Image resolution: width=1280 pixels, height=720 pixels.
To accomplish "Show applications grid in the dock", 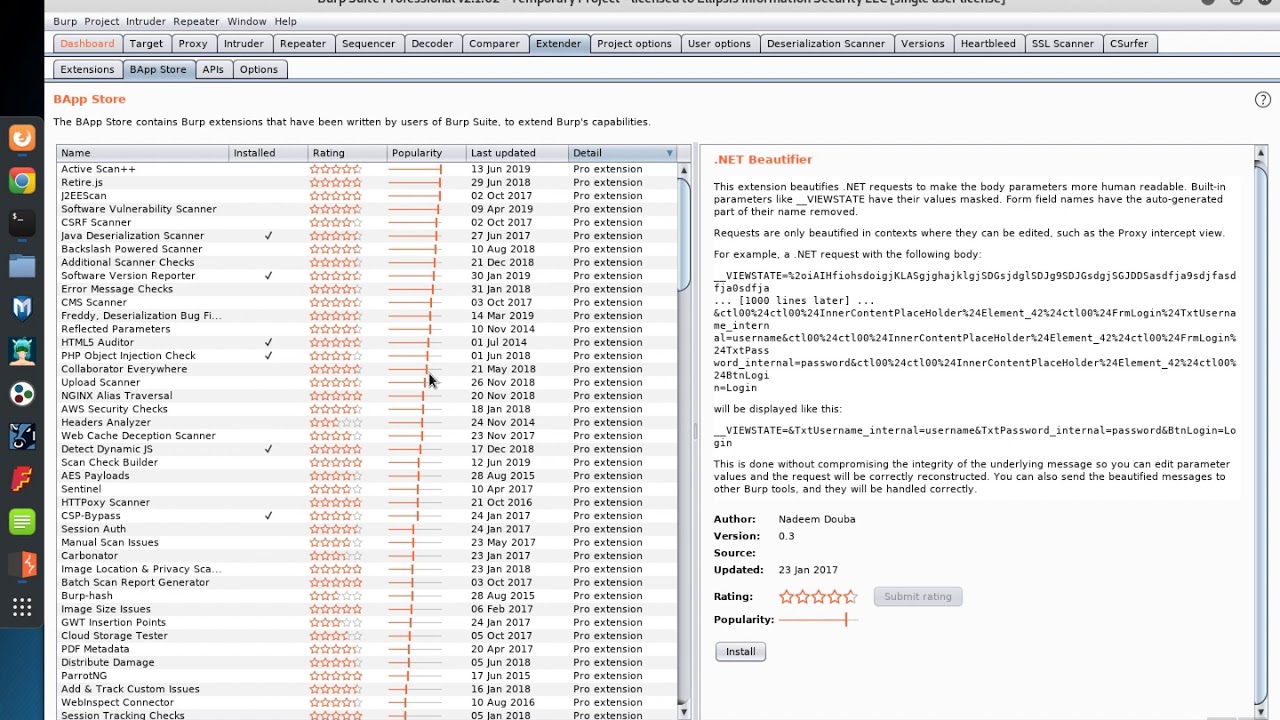I will [22, 607].
